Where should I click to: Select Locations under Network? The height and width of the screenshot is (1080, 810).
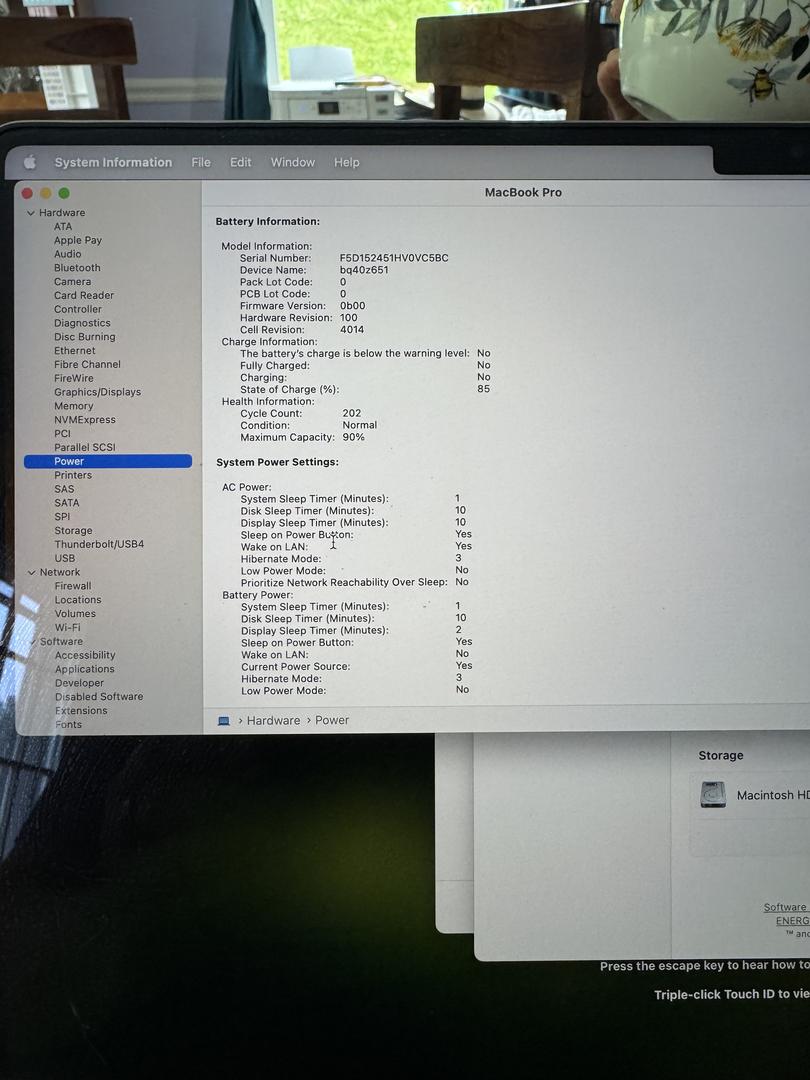[78, 600]
